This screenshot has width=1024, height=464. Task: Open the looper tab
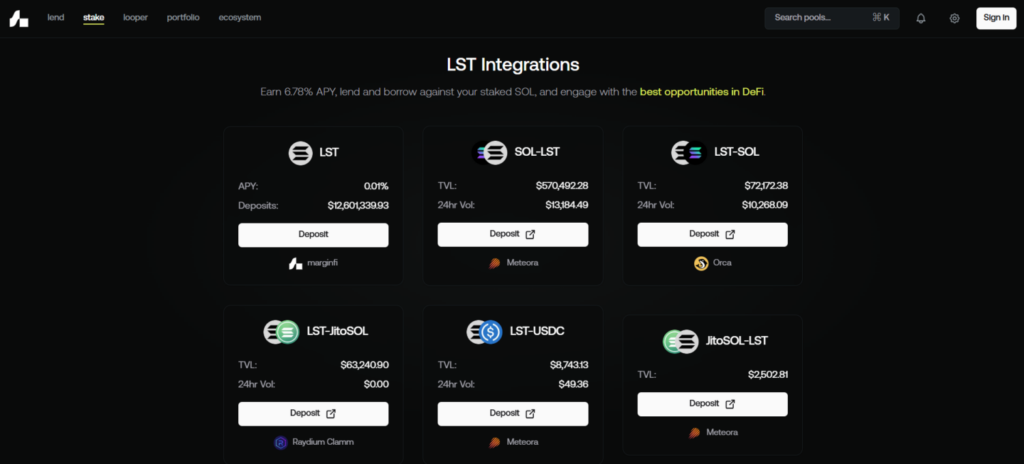(x=135, y=18)
